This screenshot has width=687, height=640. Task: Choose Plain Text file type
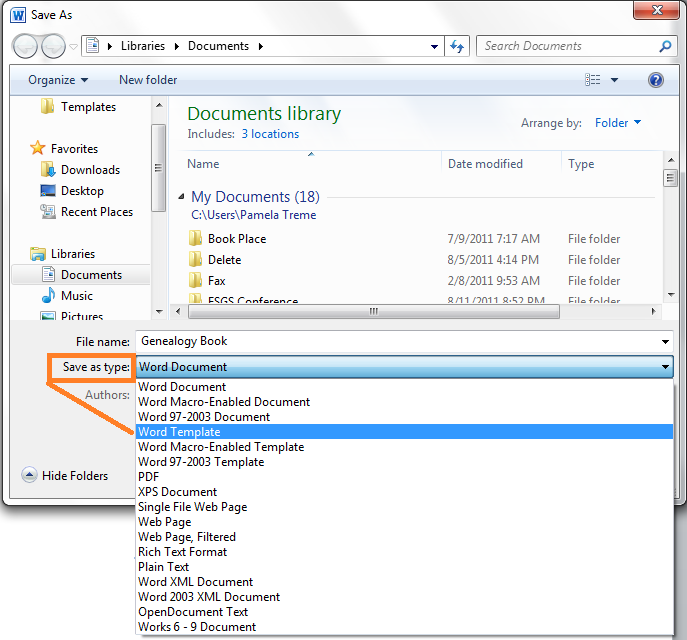(x=404, y=566)
